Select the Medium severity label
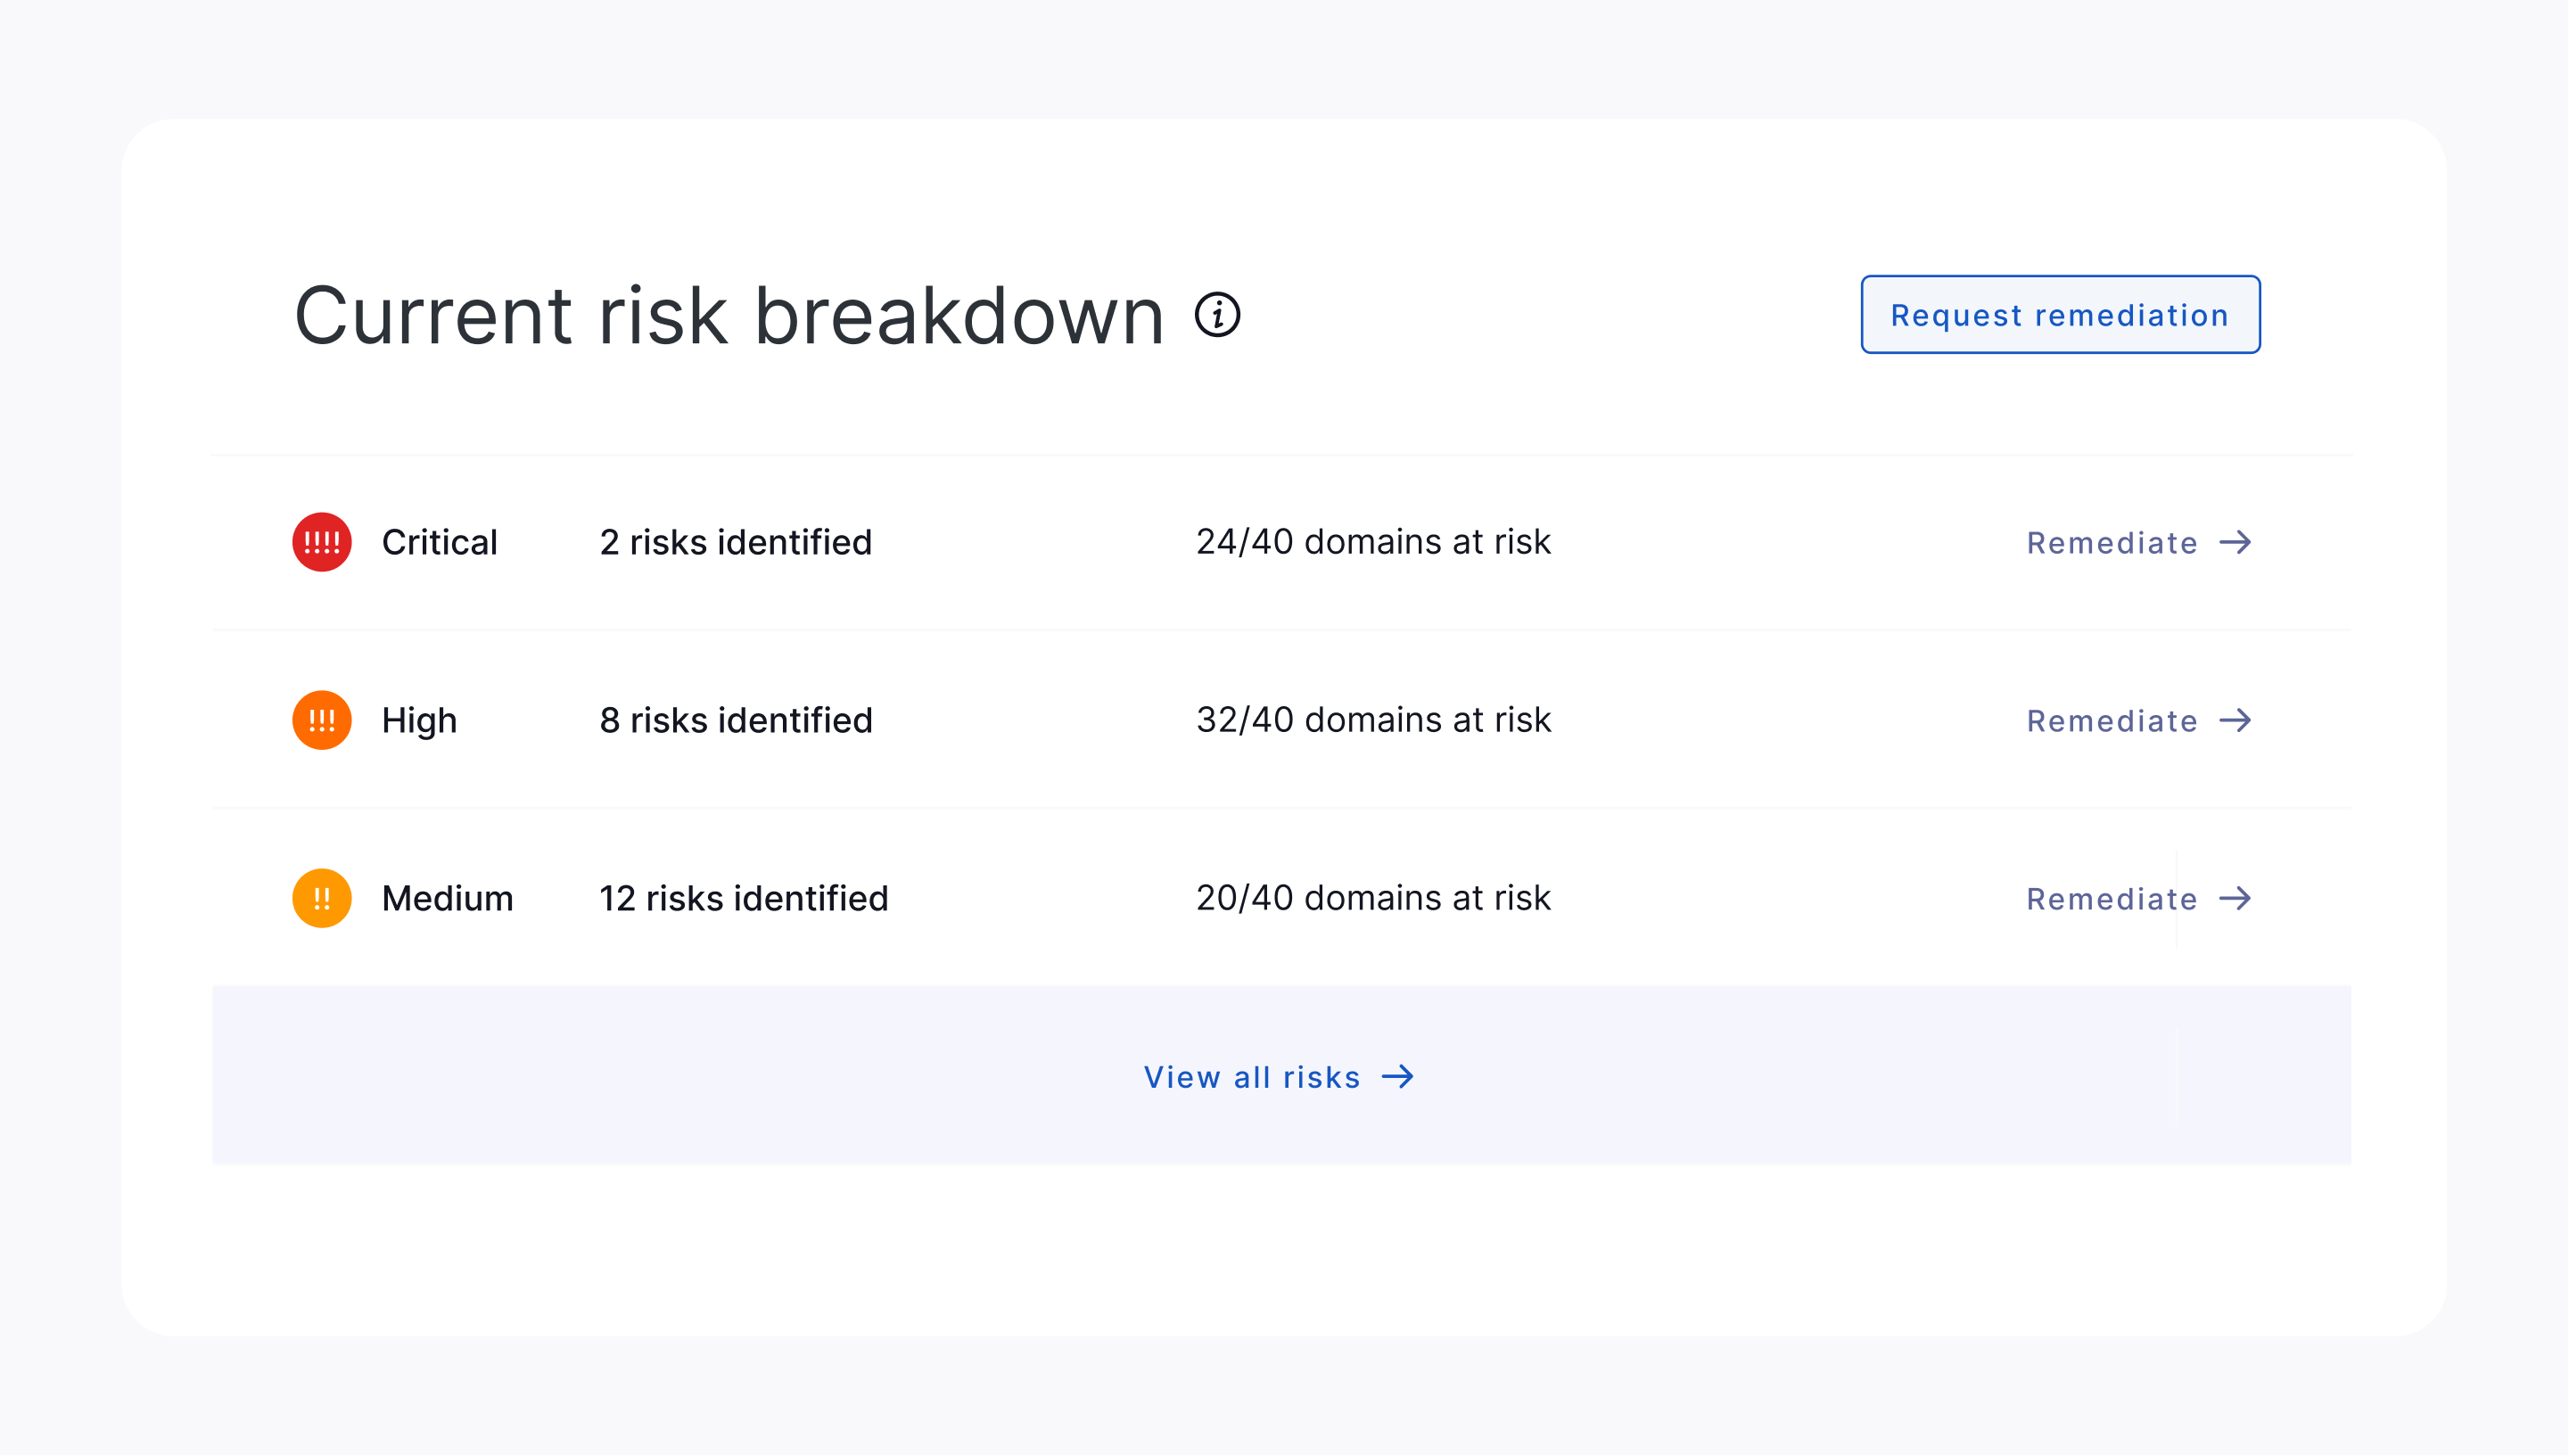 (x=447, y=898)
